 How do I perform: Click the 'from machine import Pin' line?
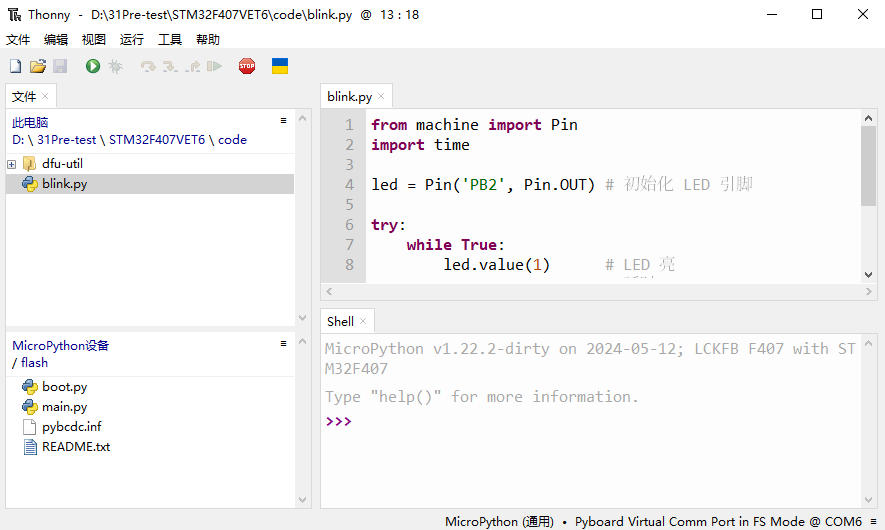coord(475,125)
